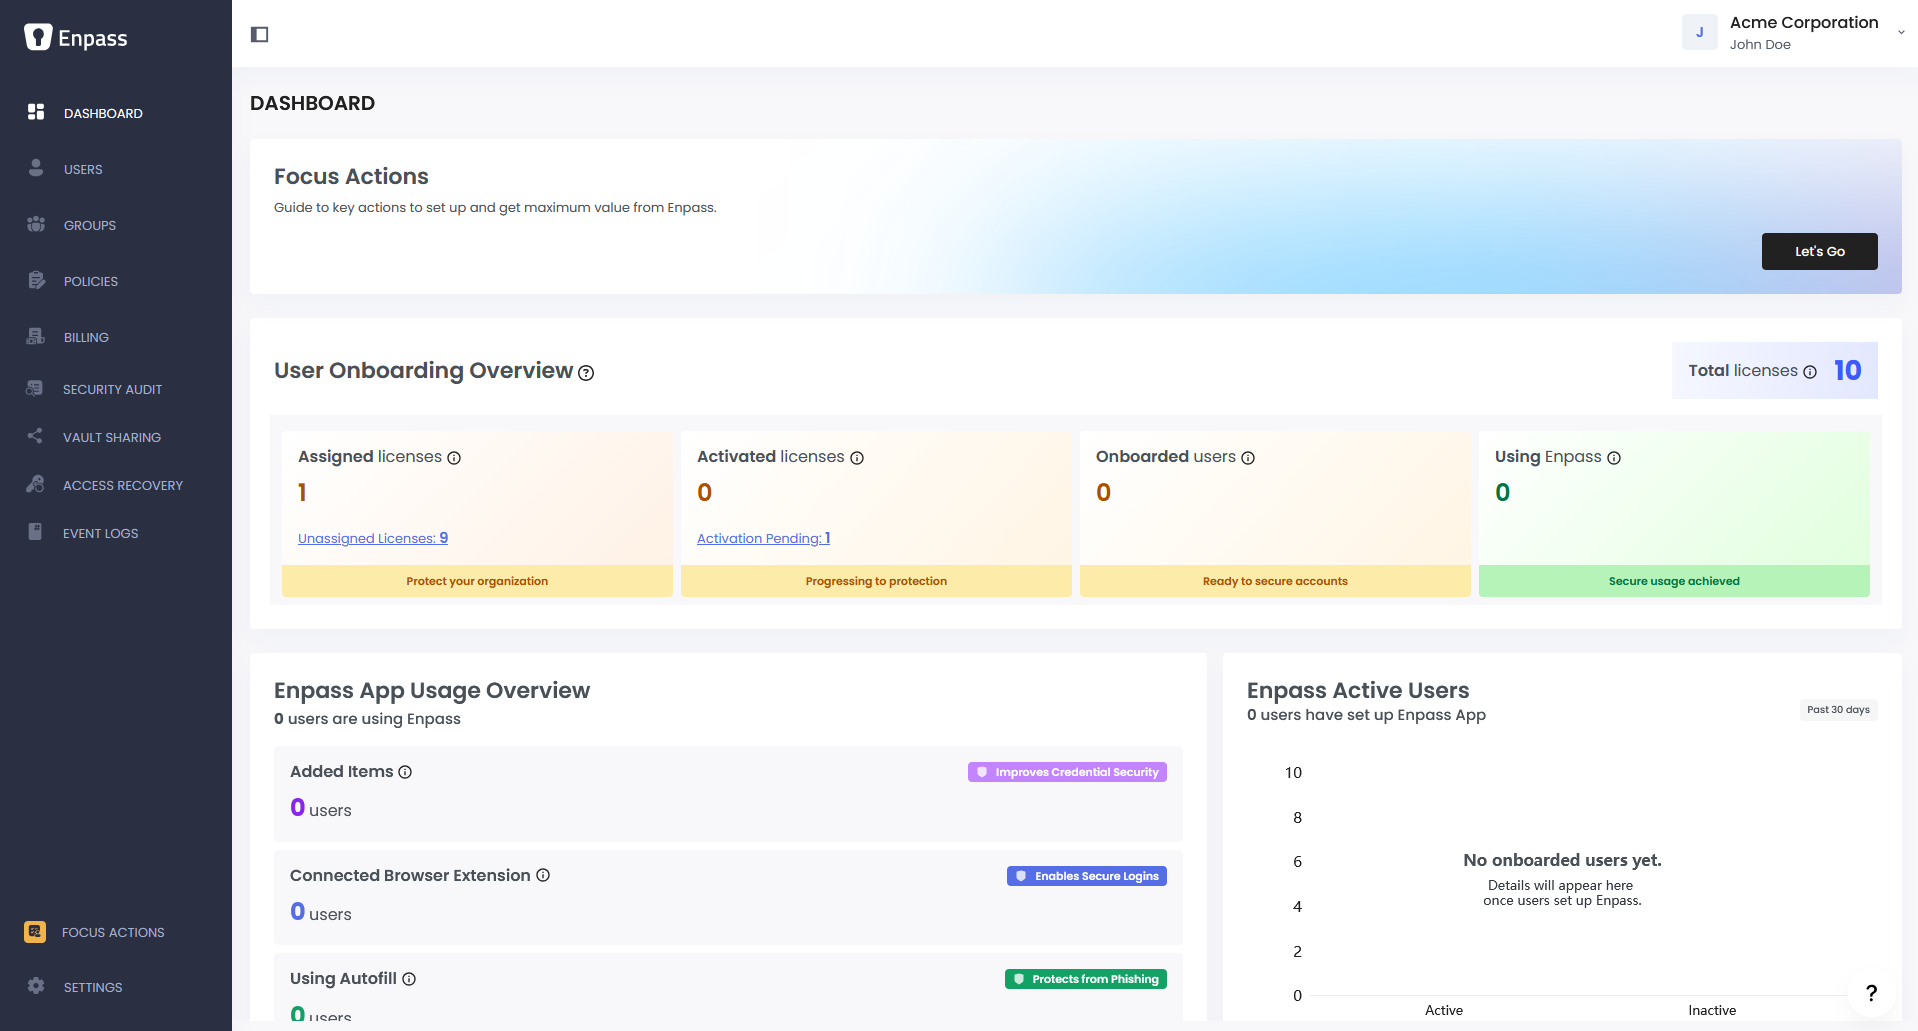
Task: Click the Settings gear icon
Action: tap(36, 986)
